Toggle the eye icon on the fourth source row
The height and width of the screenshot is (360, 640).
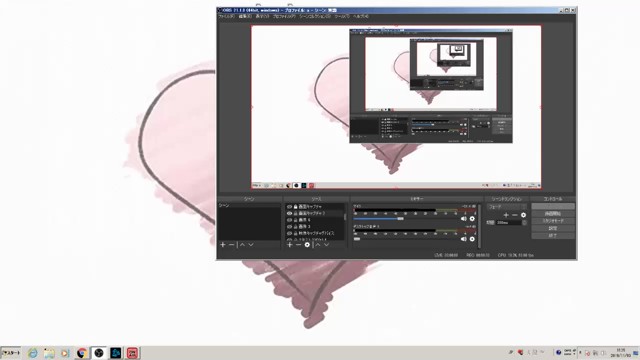pos(289,227)
